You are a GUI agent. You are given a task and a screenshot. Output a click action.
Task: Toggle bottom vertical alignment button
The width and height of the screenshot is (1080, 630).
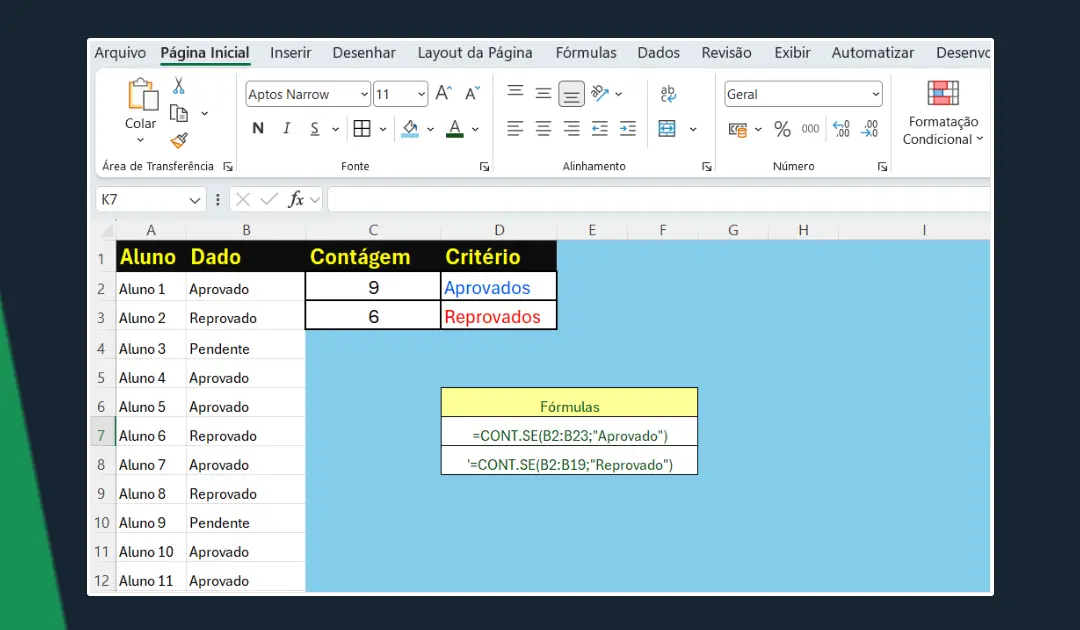571,94
